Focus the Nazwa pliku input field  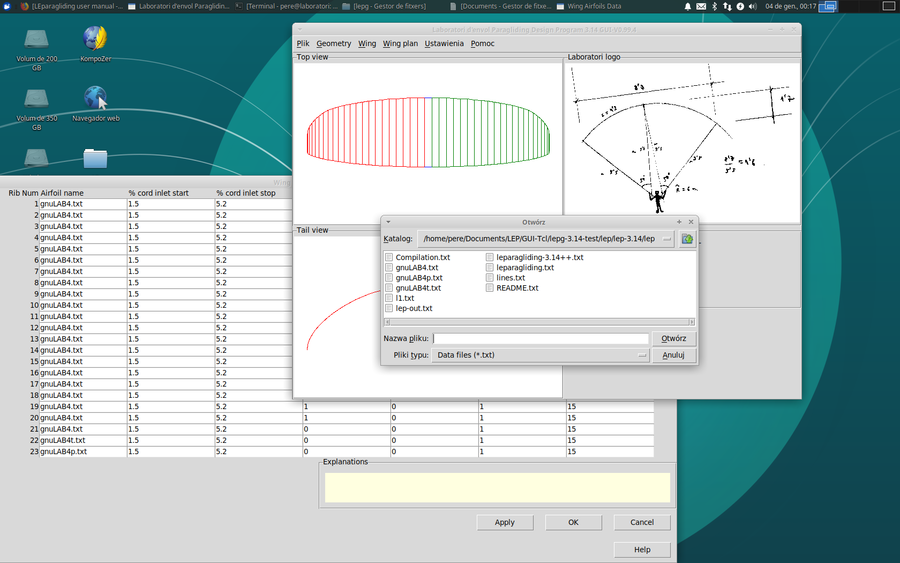pyautogui.click(x=541, y=339)
